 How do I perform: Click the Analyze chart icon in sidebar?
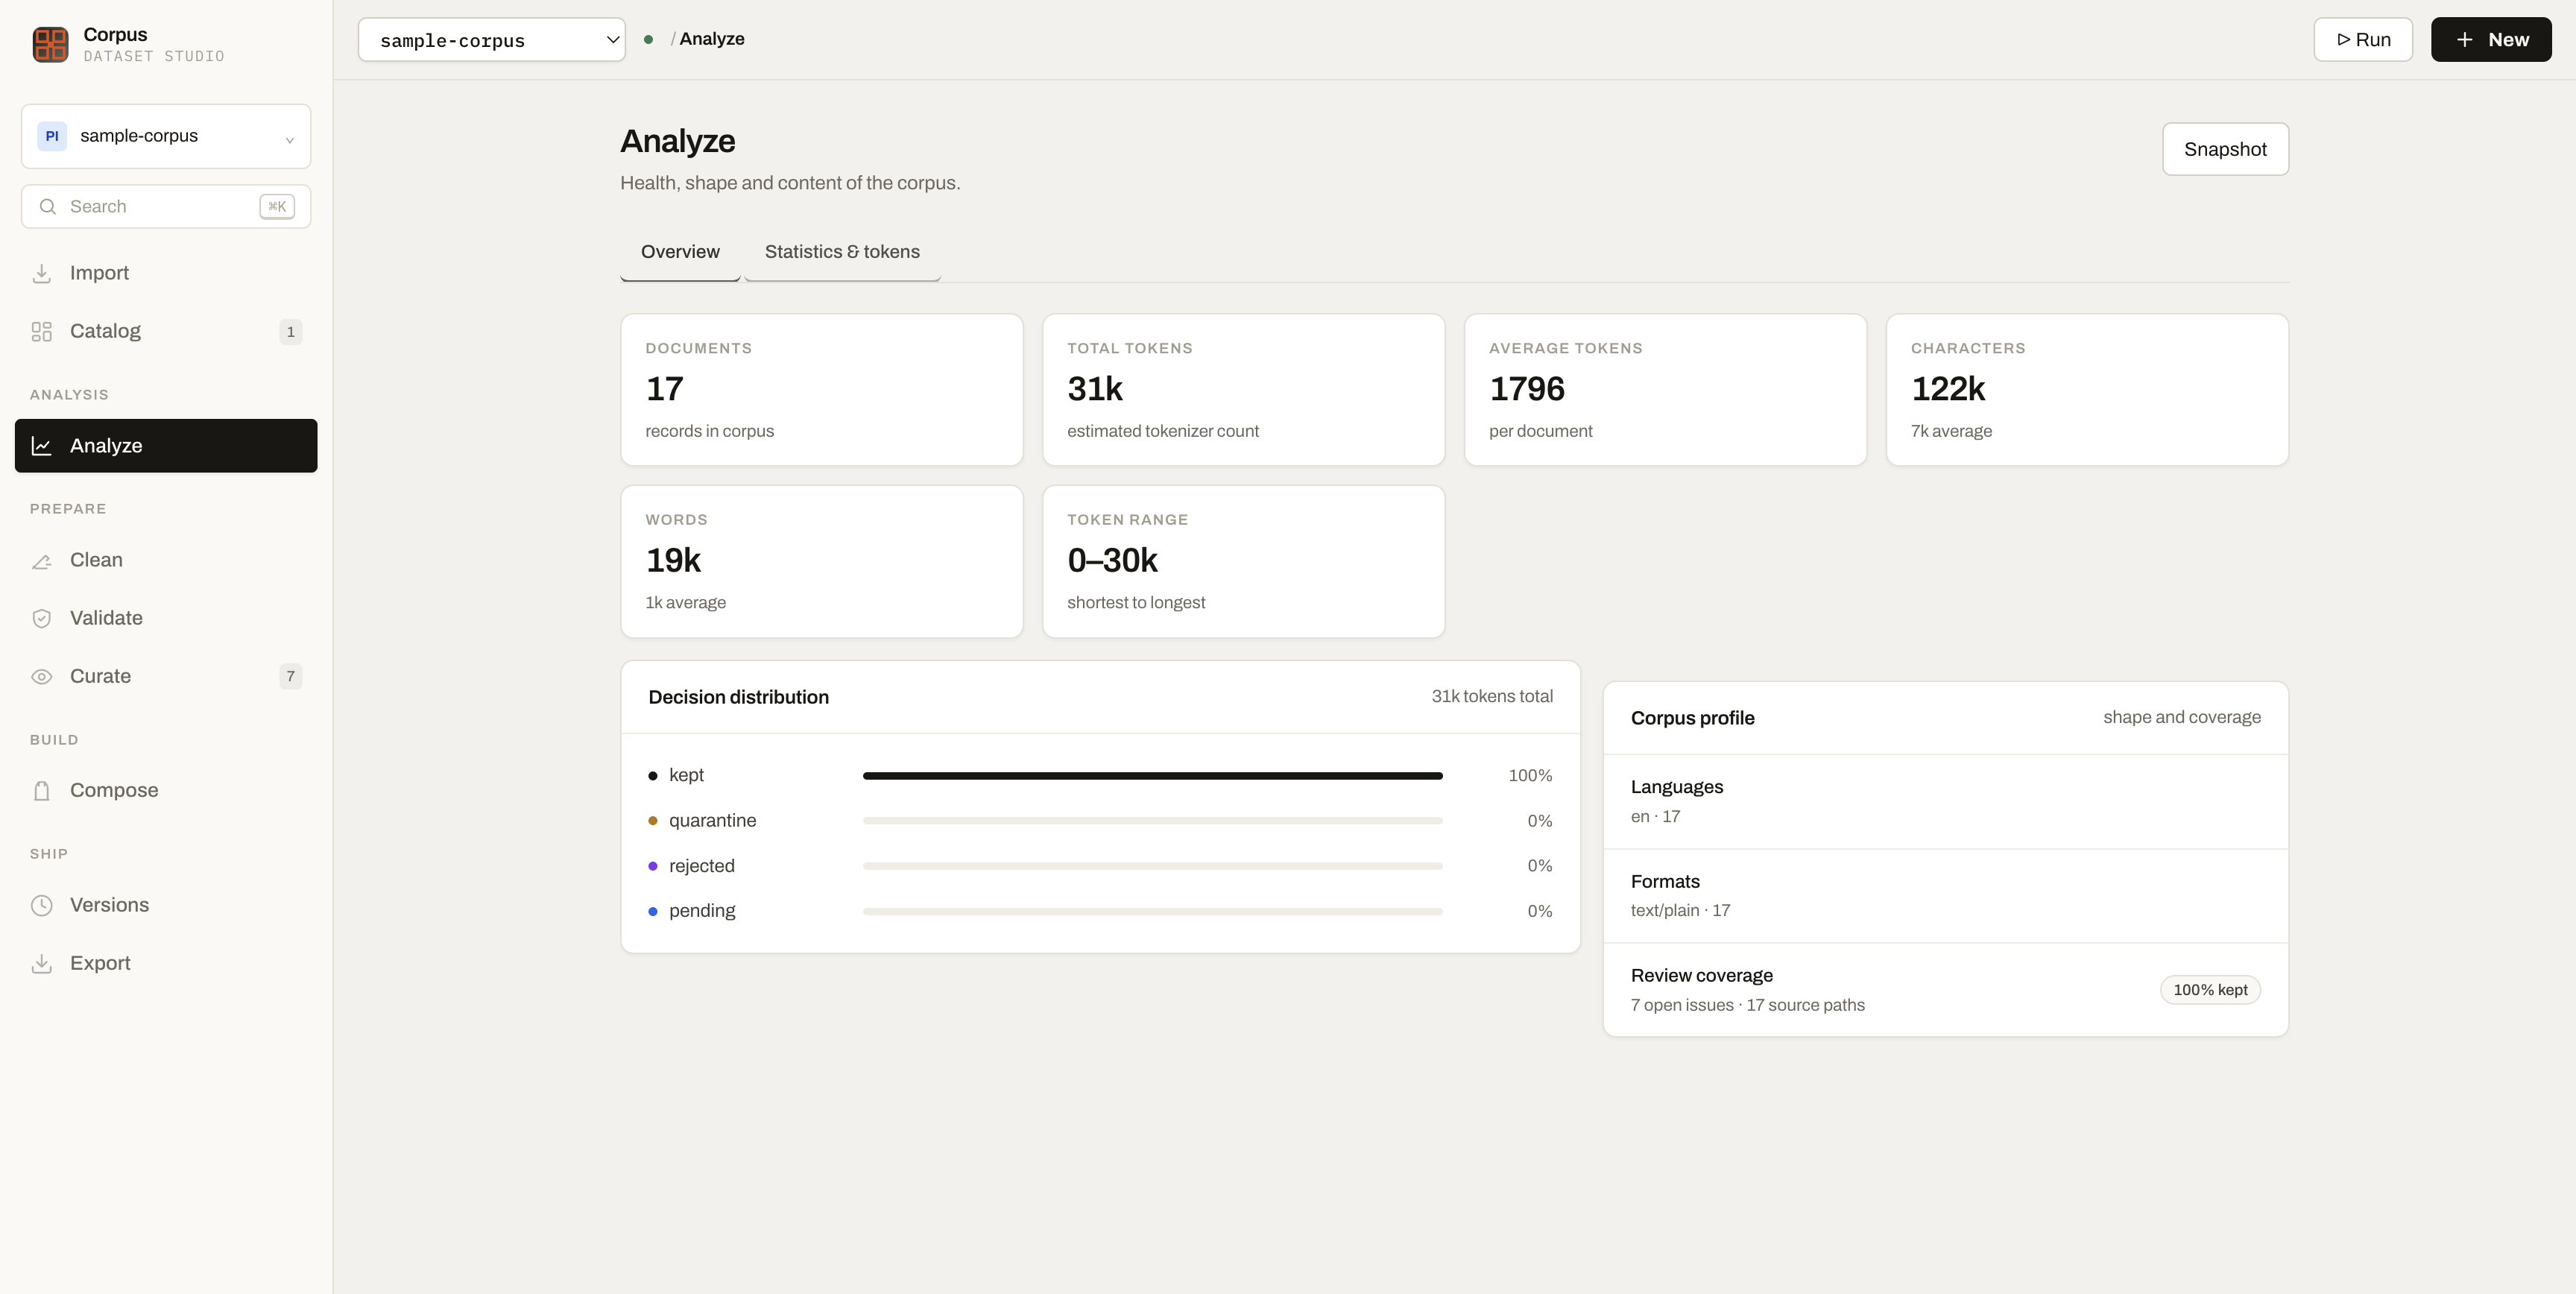41,446
